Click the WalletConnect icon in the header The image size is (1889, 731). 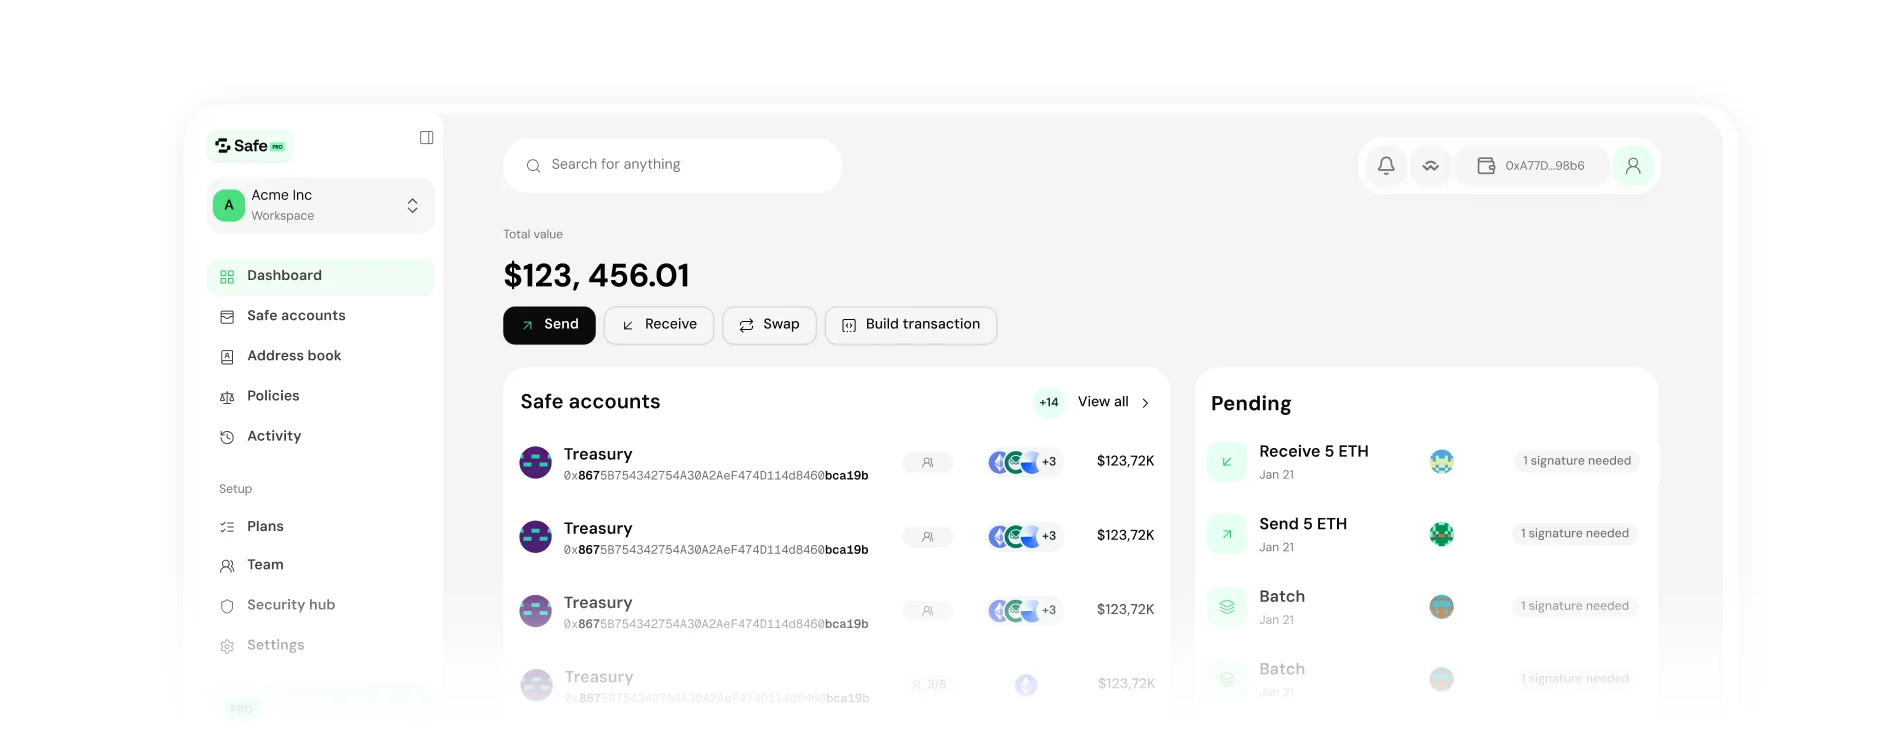1431,166
